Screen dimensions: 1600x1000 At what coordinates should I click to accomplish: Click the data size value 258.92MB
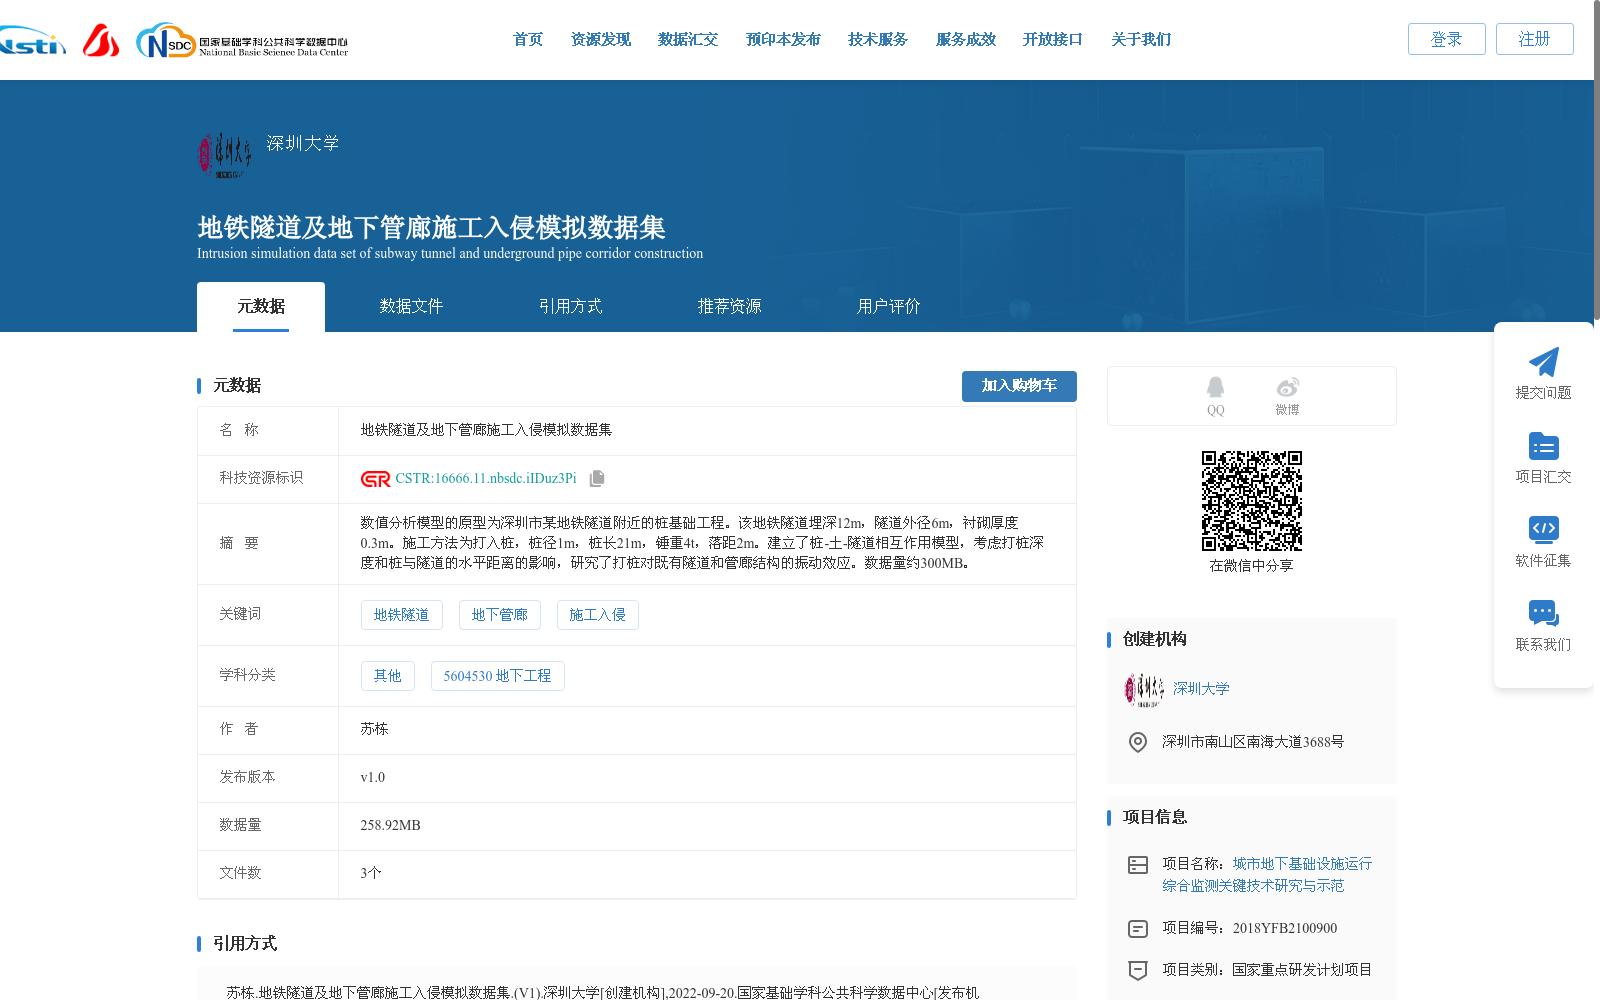(x=390, y=826)
